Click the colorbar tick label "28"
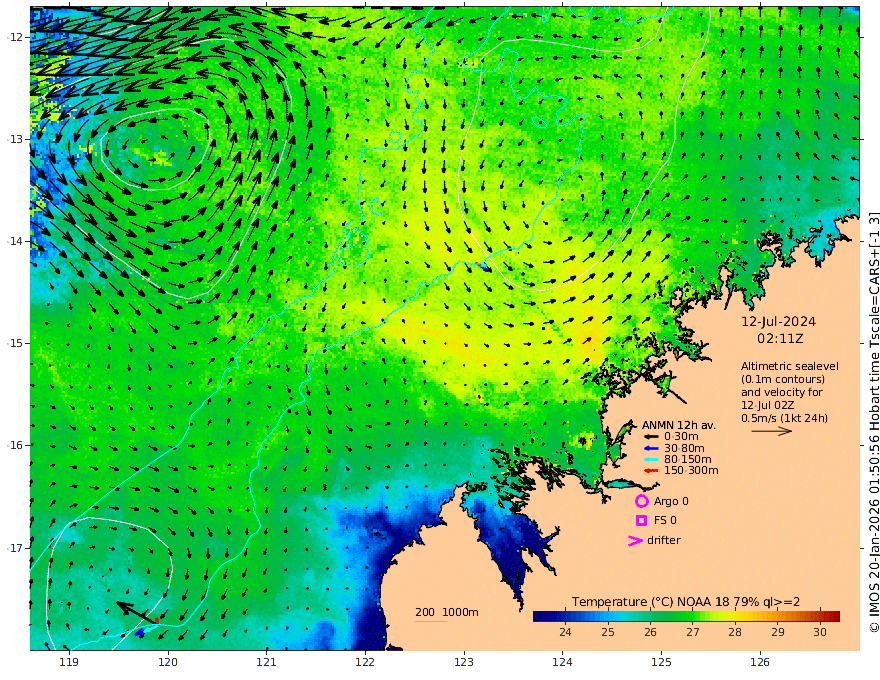Screen dimensions: 880x680 735,632
